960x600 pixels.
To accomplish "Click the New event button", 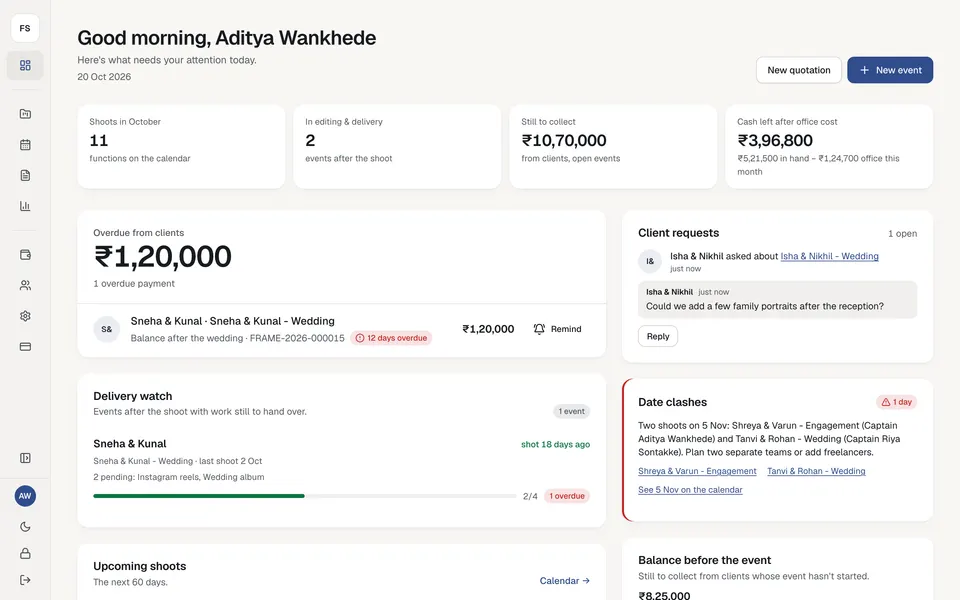I will point(890,70).
